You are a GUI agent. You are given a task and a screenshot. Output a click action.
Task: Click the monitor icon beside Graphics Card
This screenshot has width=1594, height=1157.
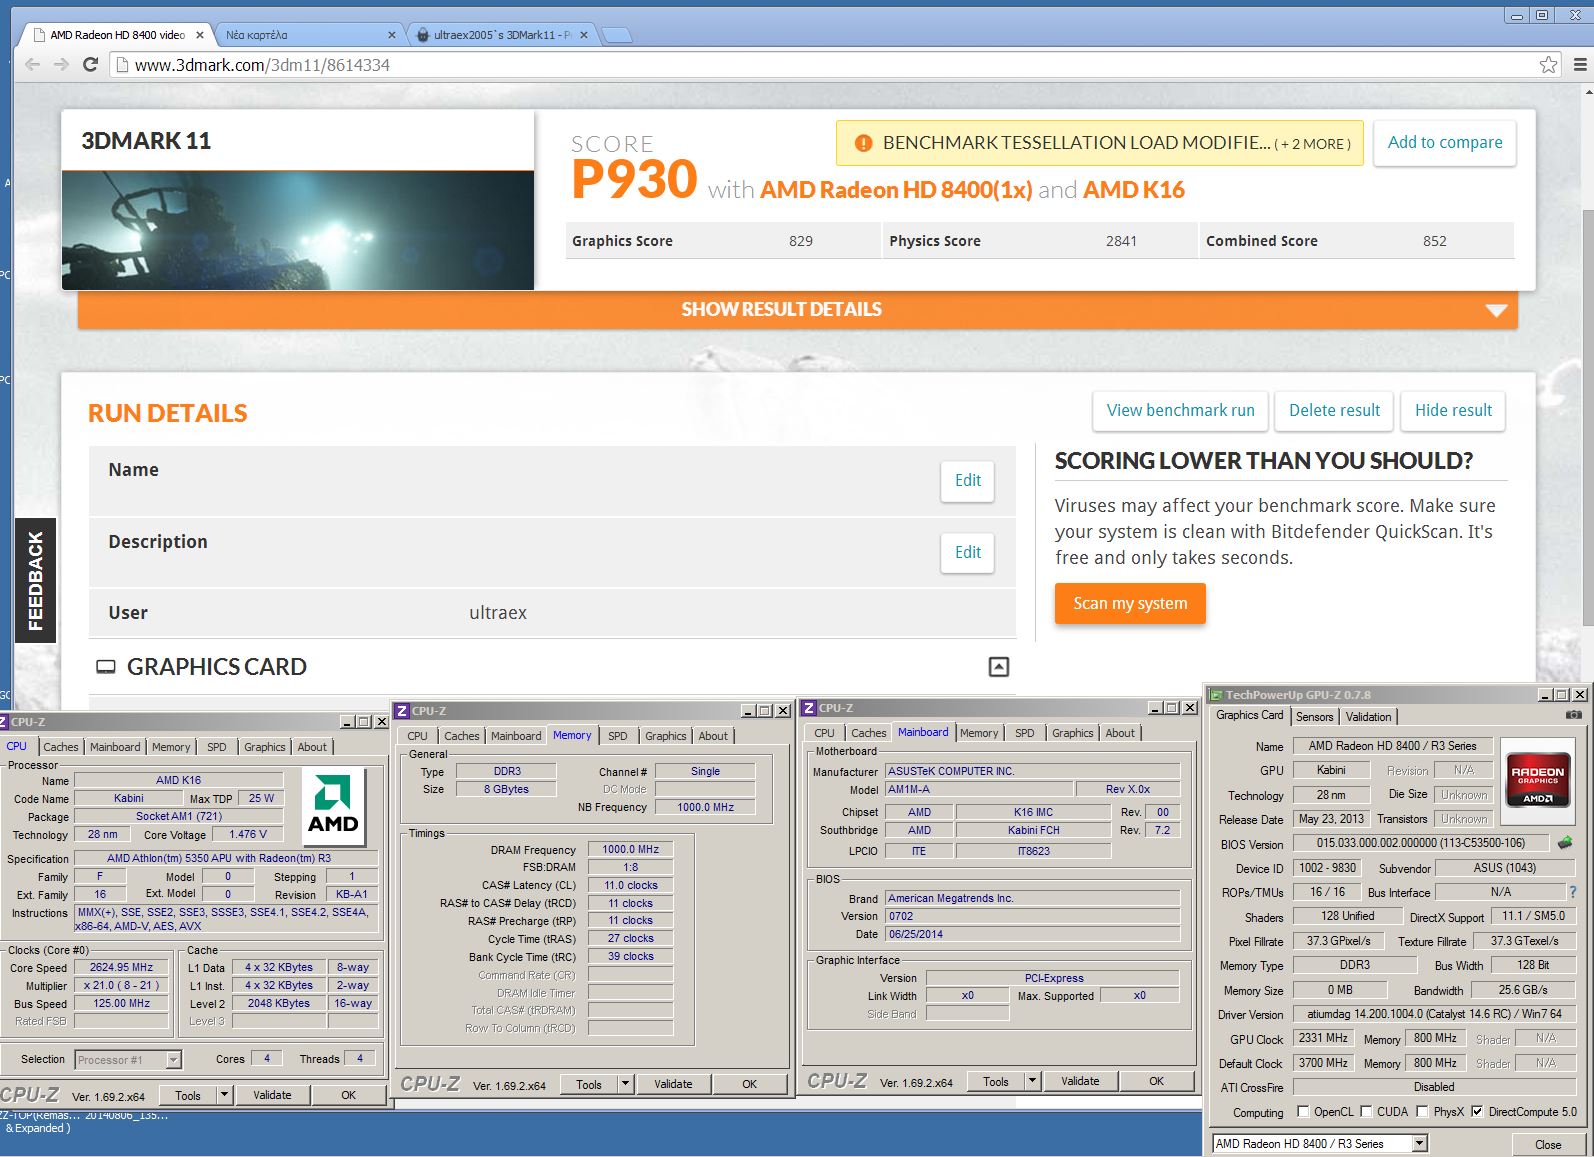pos(105,667)
